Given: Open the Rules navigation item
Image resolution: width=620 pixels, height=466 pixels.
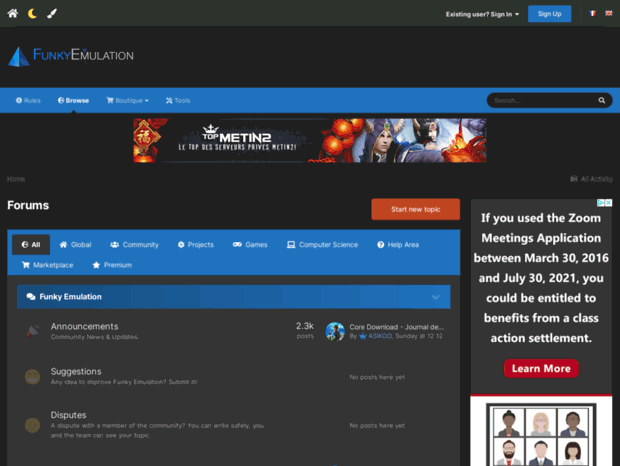Looking at the screenshot, I should [28, 101].
